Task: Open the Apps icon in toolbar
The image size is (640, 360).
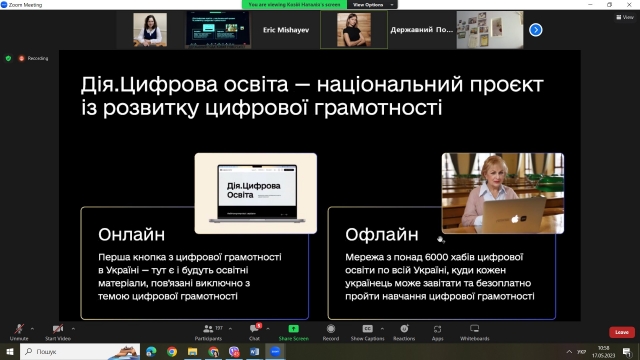Action: [437, 332]
